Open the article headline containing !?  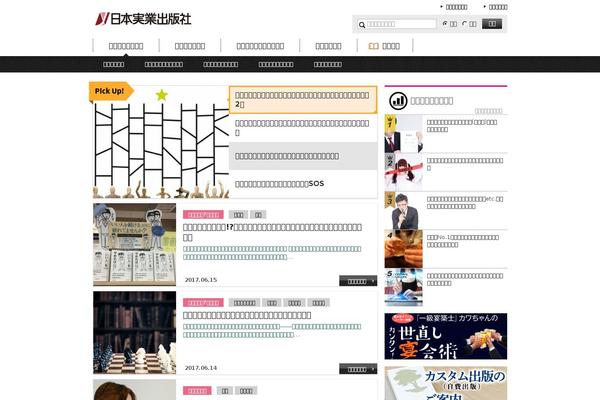coord(272,232)
